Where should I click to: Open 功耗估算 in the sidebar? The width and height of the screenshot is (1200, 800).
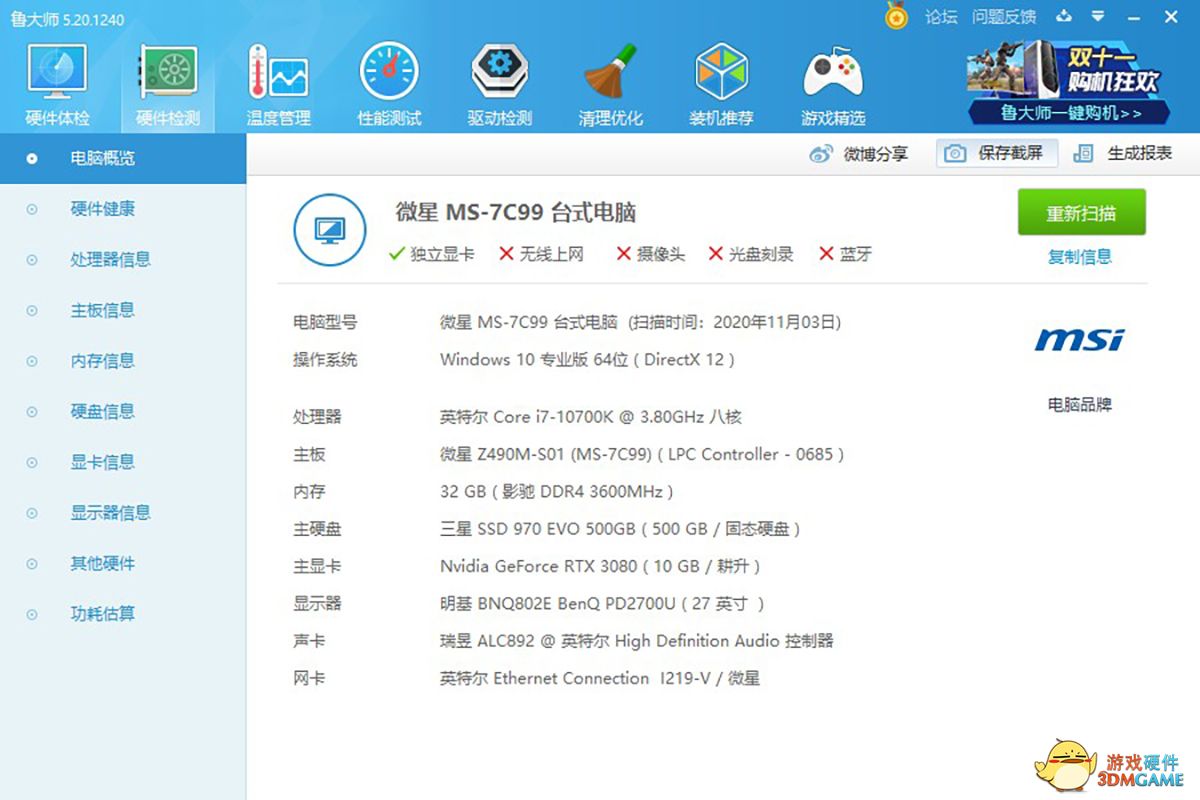point(123,614)
